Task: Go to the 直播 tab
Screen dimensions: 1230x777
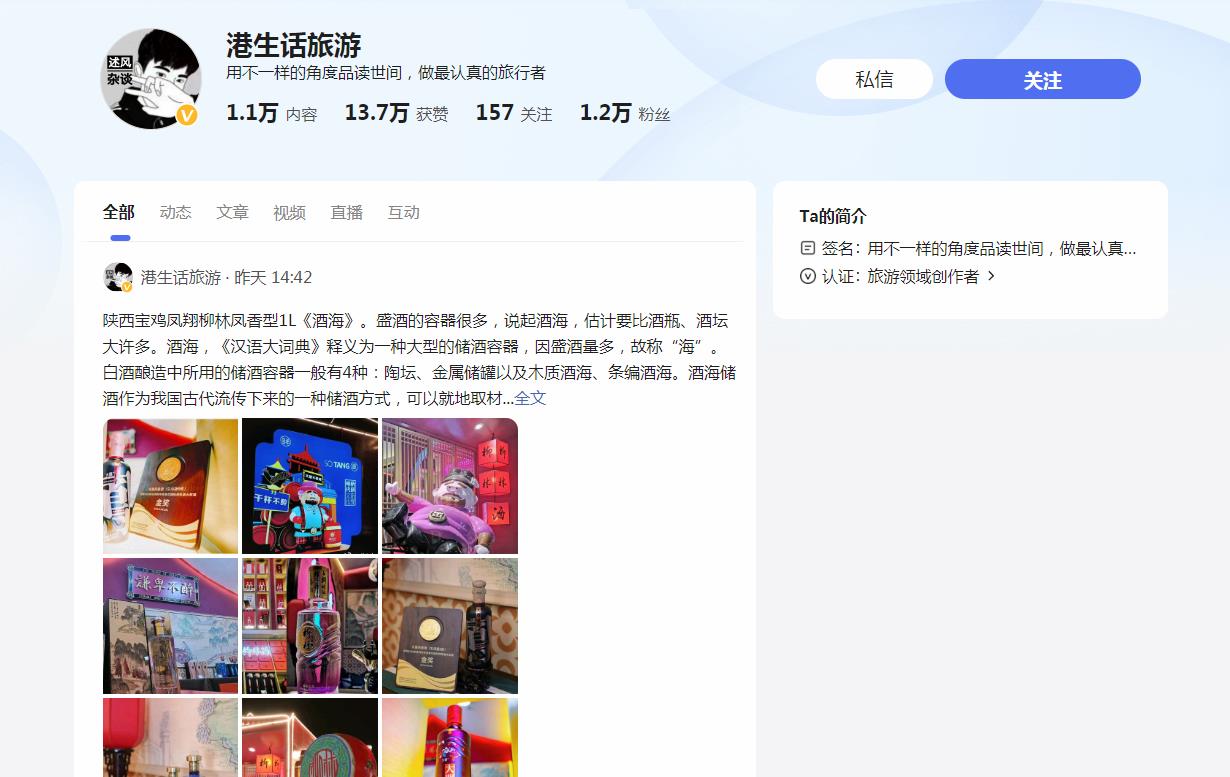Action: [346, 212]
